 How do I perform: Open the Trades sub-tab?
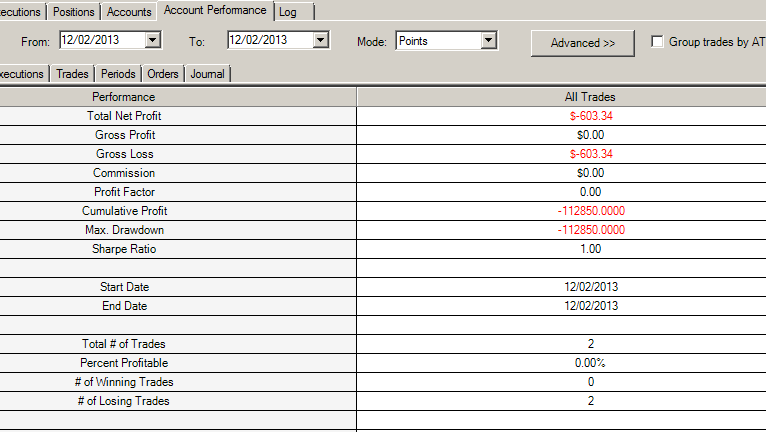point(72,74)
